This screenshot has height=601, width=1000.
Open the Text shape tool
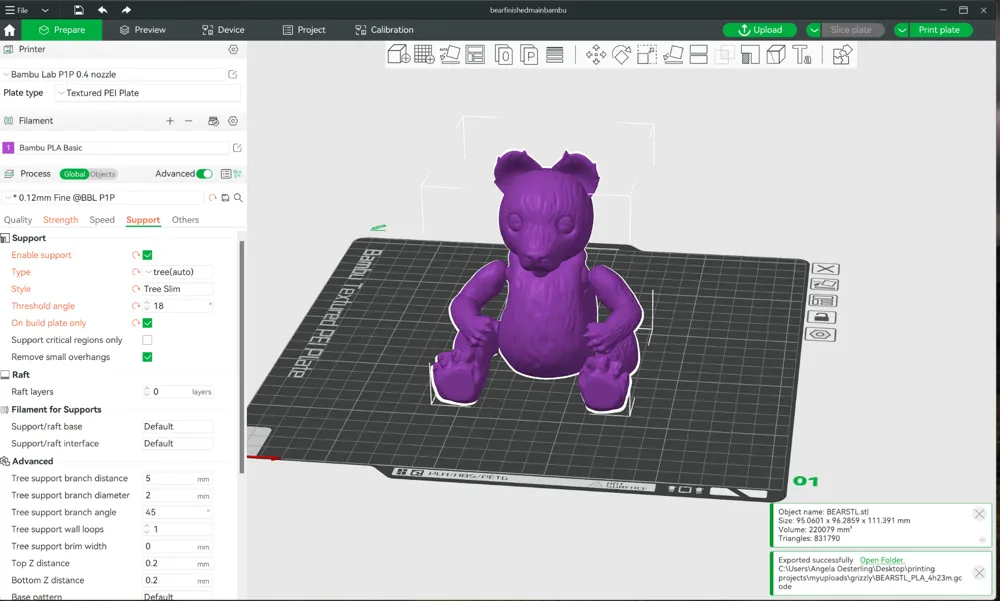[x=802, y=55]
